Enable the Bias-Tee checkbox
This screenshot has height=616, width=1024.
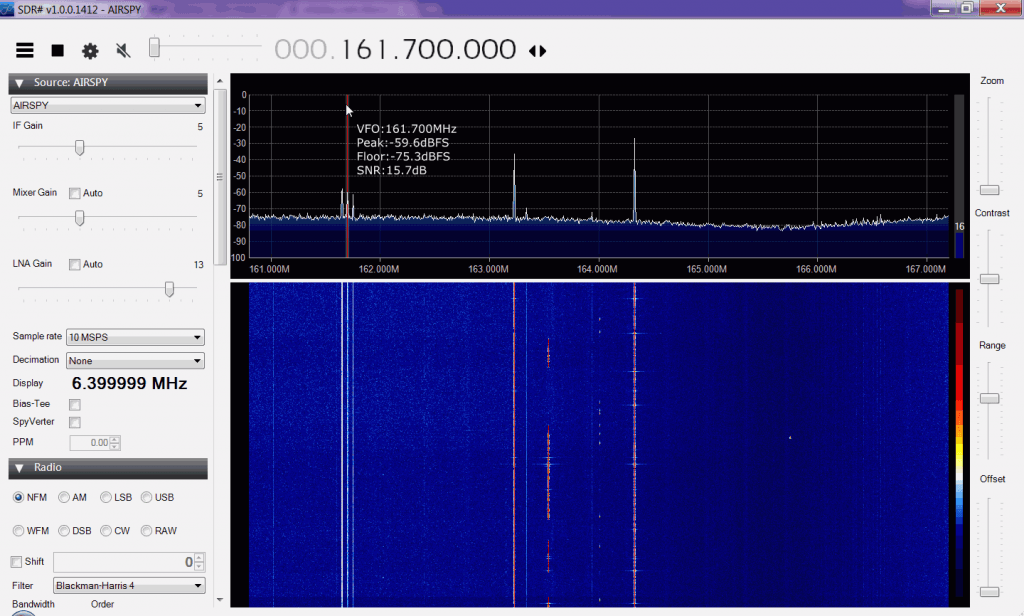[74, 403]
